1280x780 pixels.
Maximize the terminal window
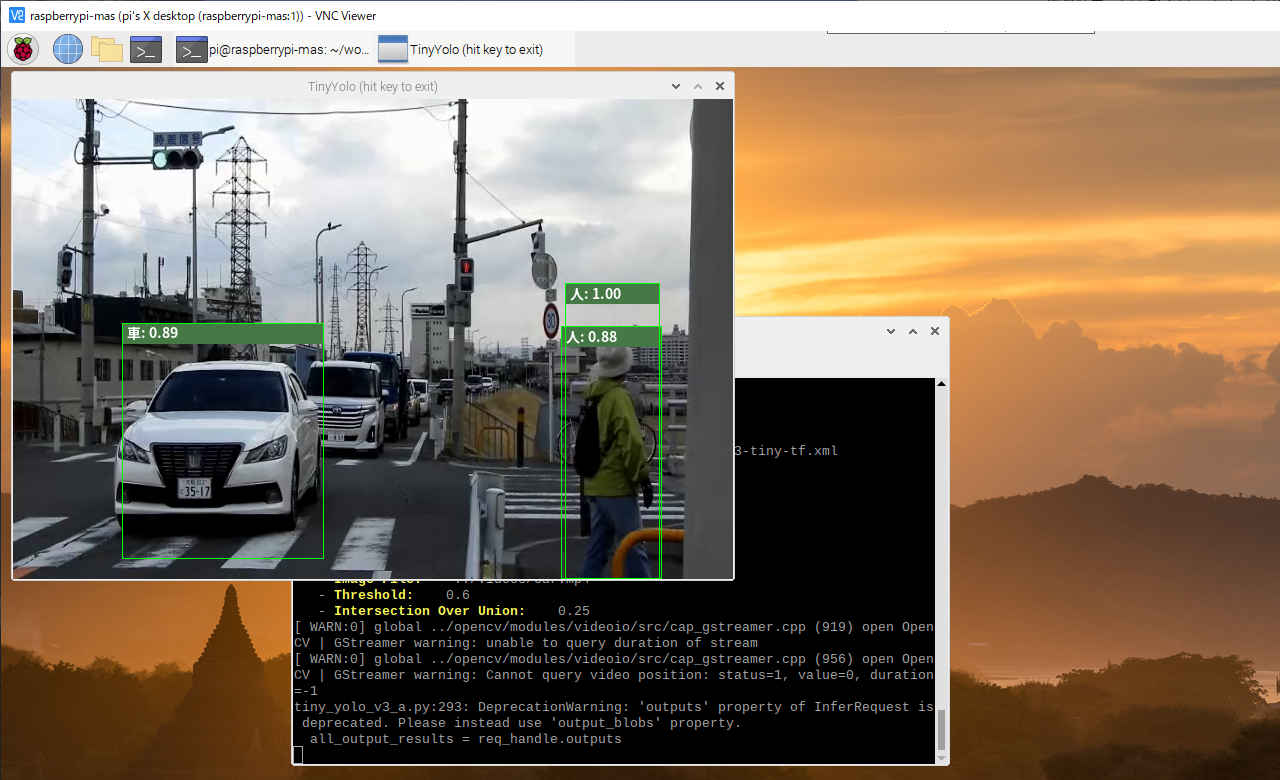point(912,331)
